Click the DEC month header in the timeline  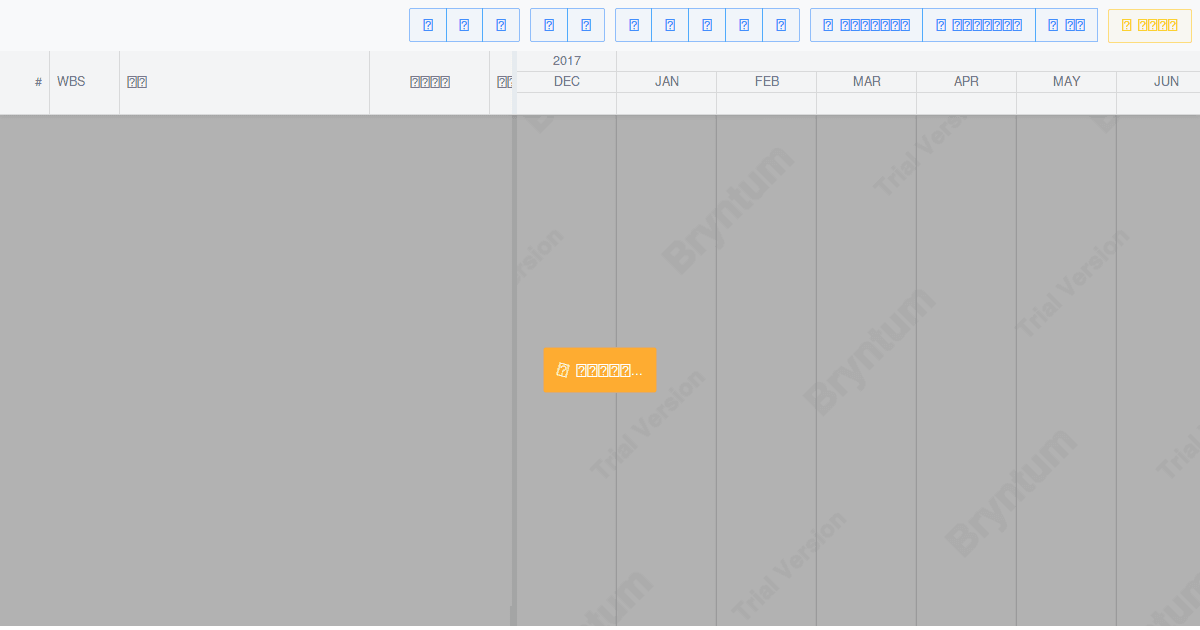(x=566, y=81)
